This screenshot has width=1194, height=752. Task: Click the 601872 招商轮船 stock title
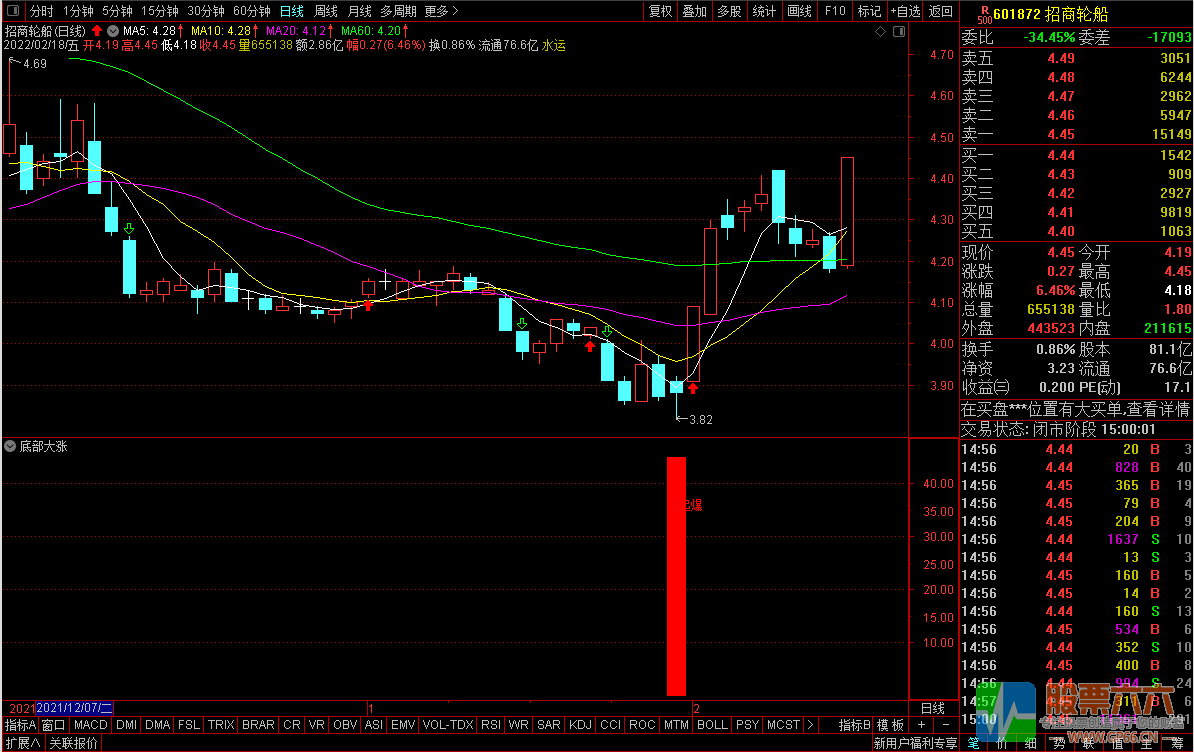click(x=1050, y=14)
